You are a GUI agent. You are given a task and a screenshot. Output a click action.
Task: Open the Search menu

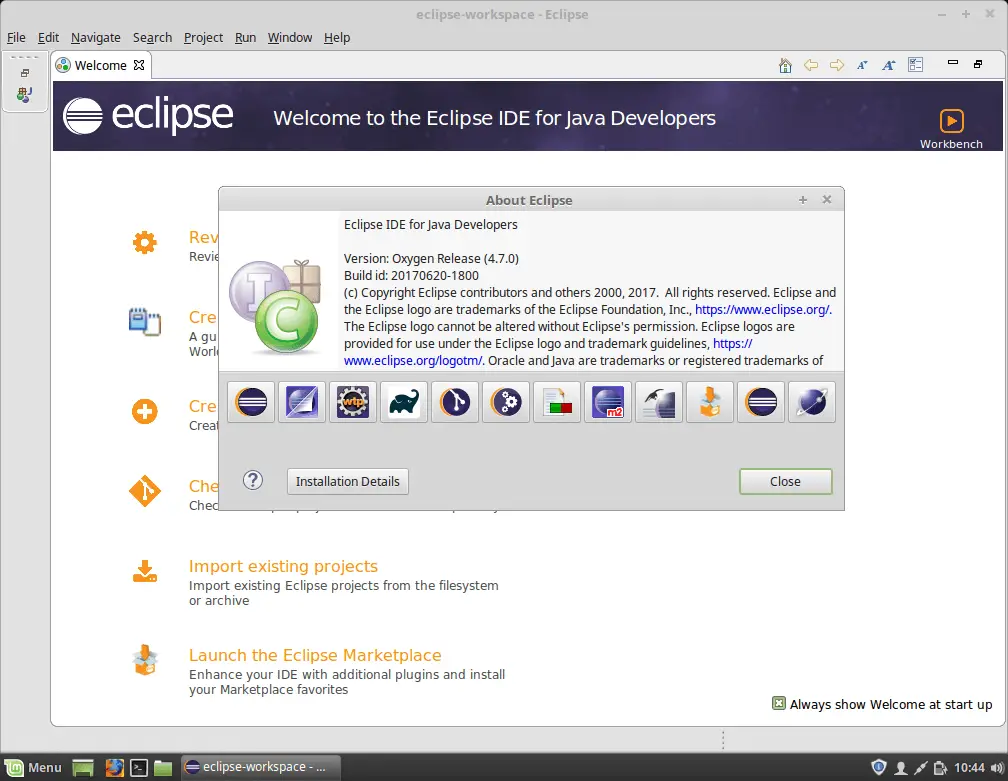(x=152, y=37)
